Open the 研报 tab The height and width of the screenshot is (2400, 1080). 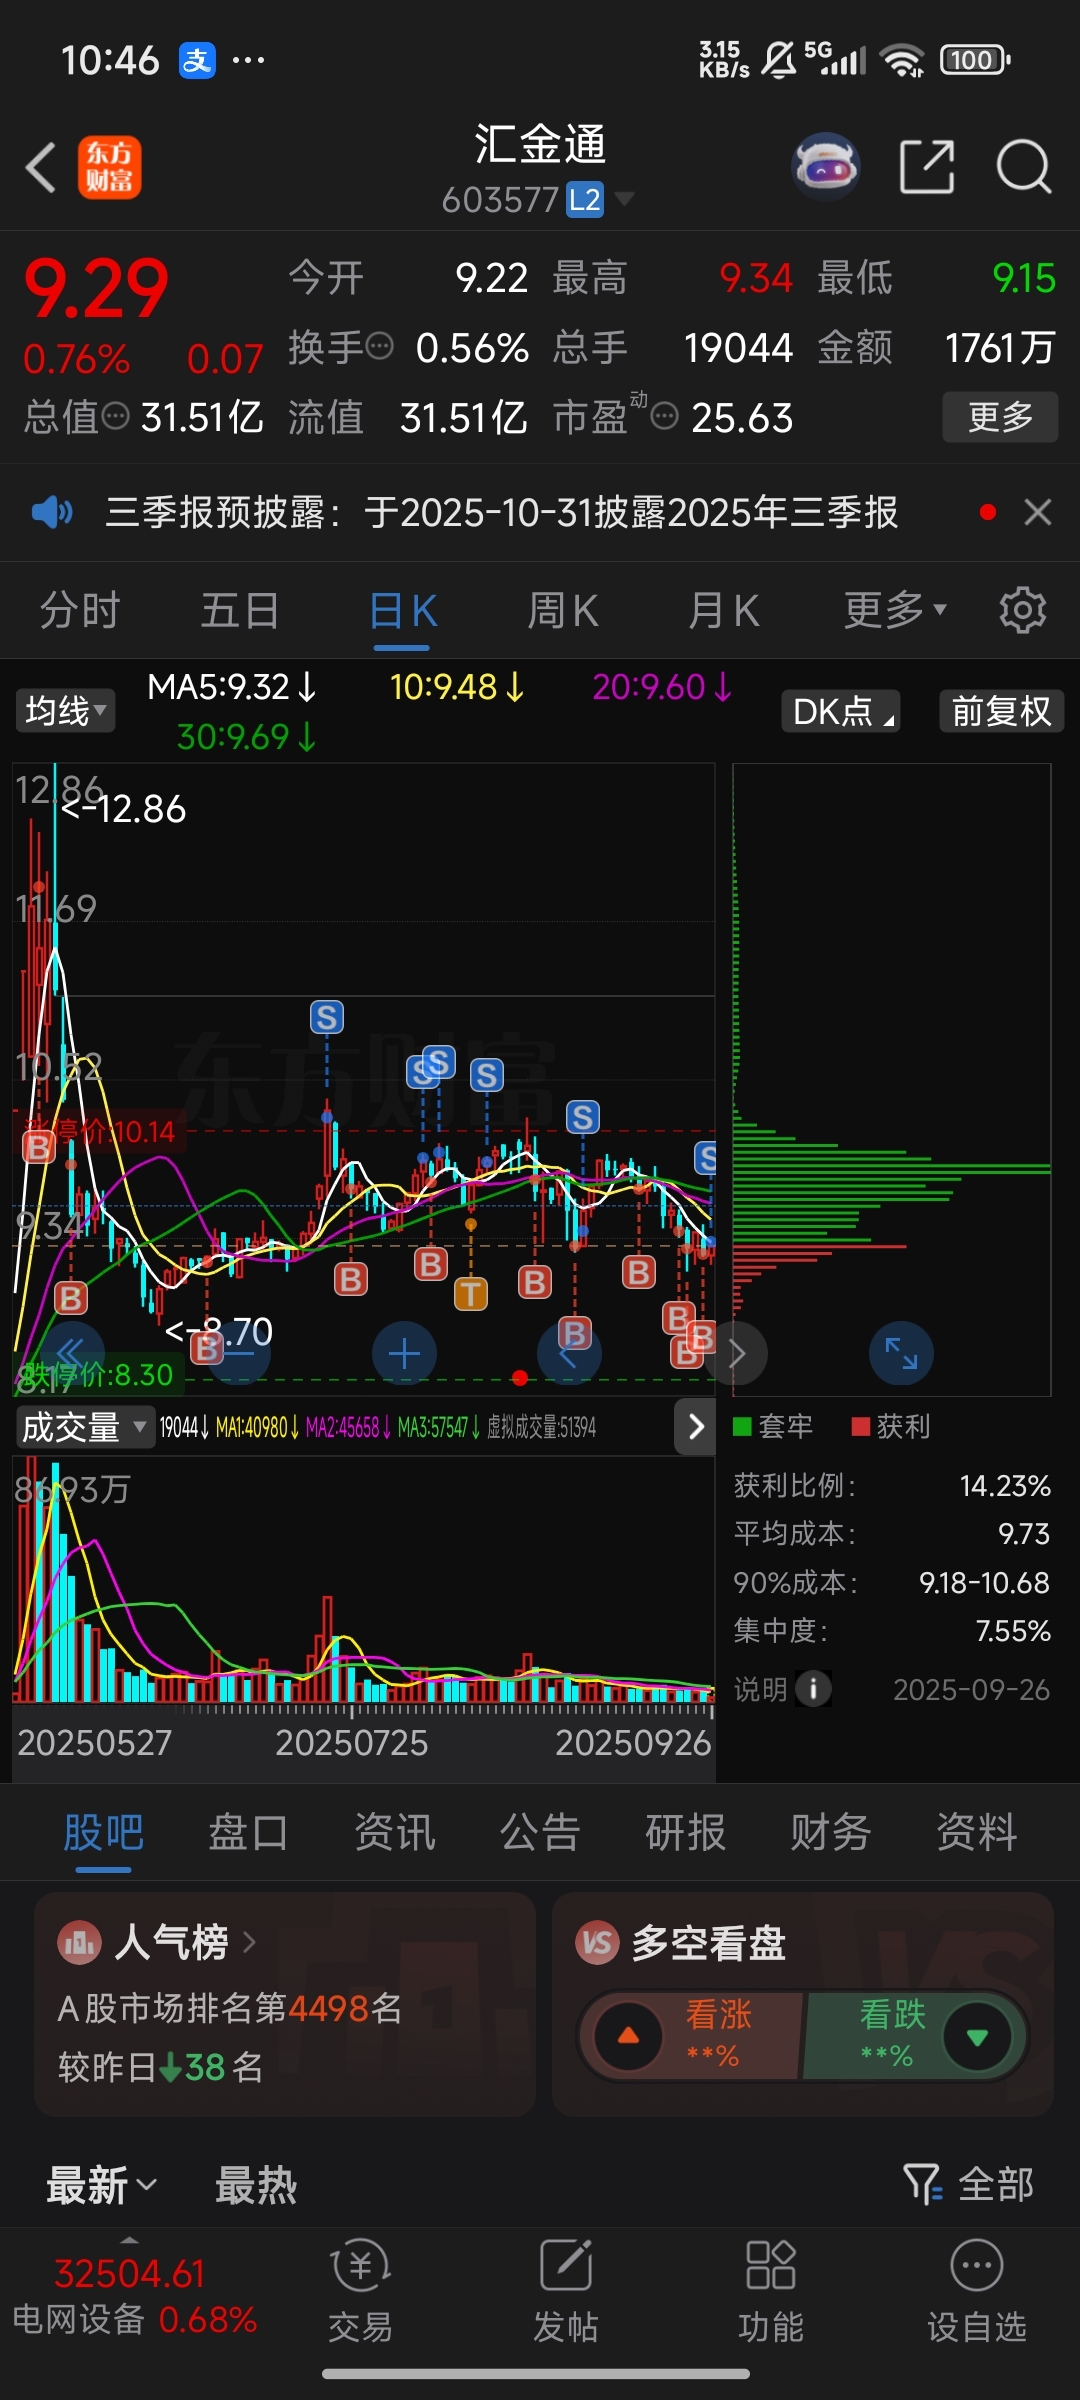point(685,1833)
